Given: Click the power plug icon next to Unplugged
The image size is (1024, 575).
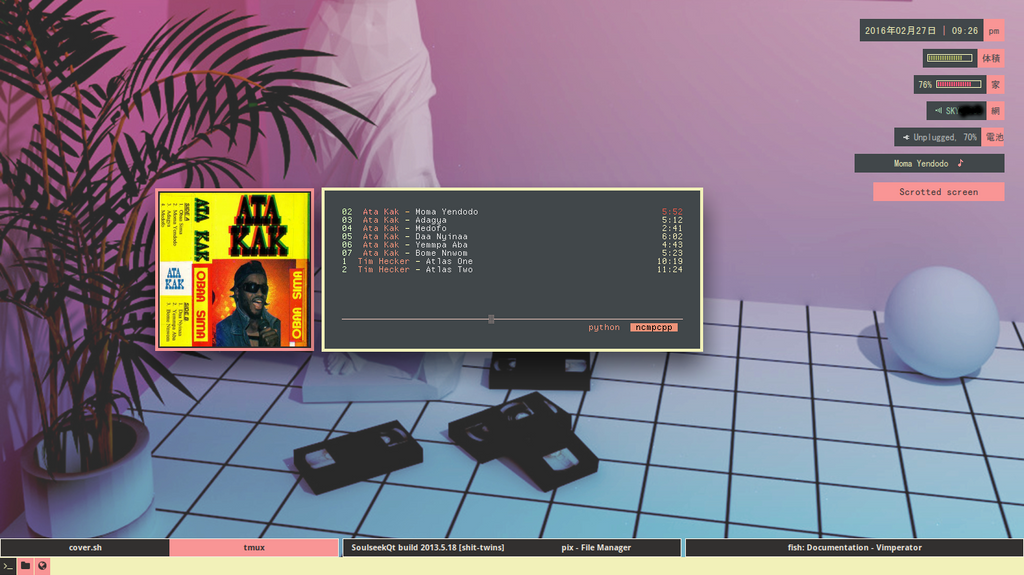Looking at the screenshot, I should pyautogui.click(x=906, y=137).
